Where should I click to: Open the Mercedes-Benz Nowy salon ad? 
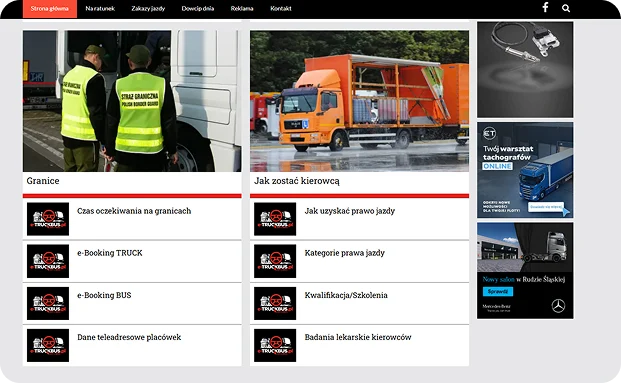(x=525, y=271)
